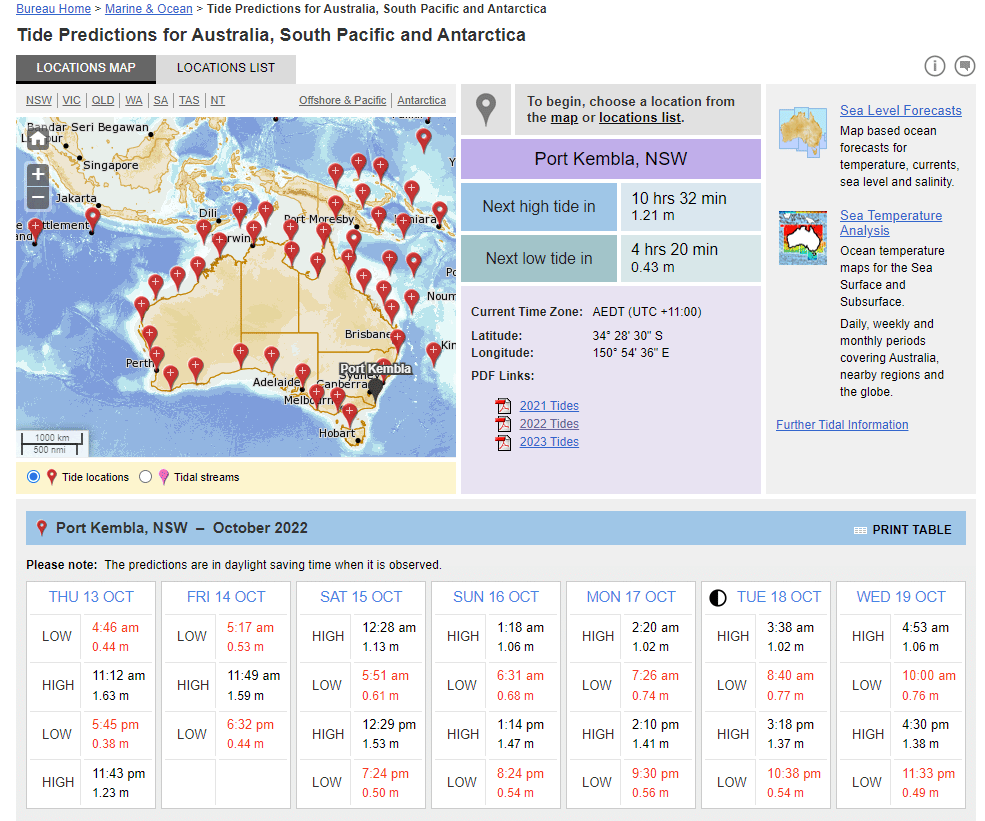Filter map to NSW
This screenshot has height=821, width=985.
39,101
